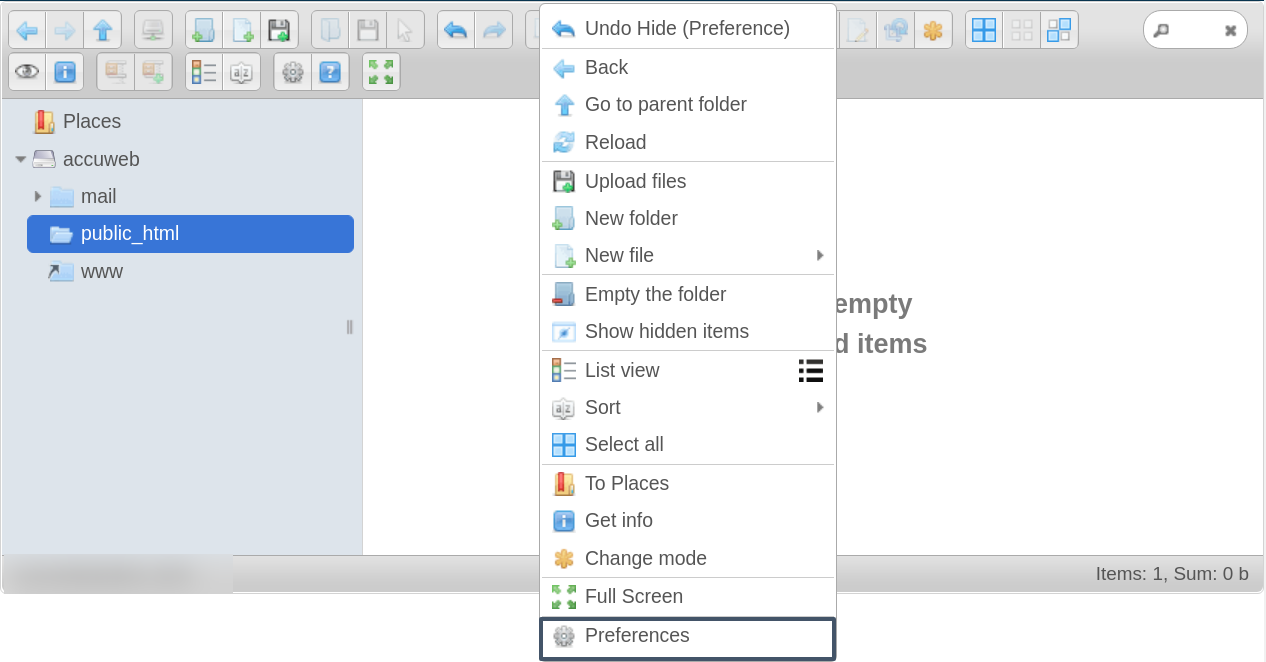Toggle Show hidden items in context menu
Image resolution: width=1266 pixels, height=662 pixels.
pos(666,331)
